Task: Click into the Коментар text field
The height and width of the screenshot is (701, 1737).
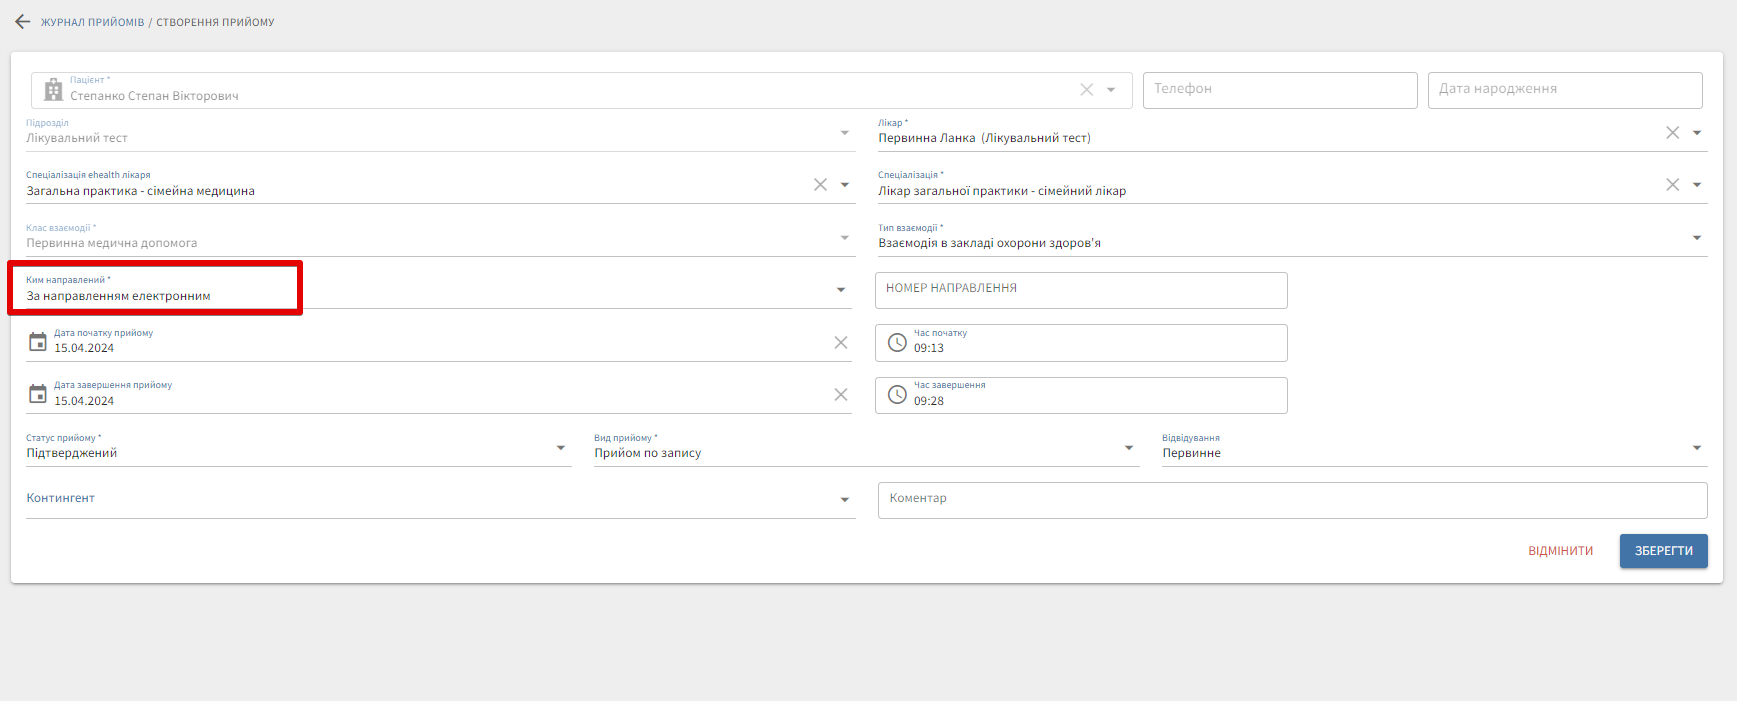Action: tap(1291, 500)
